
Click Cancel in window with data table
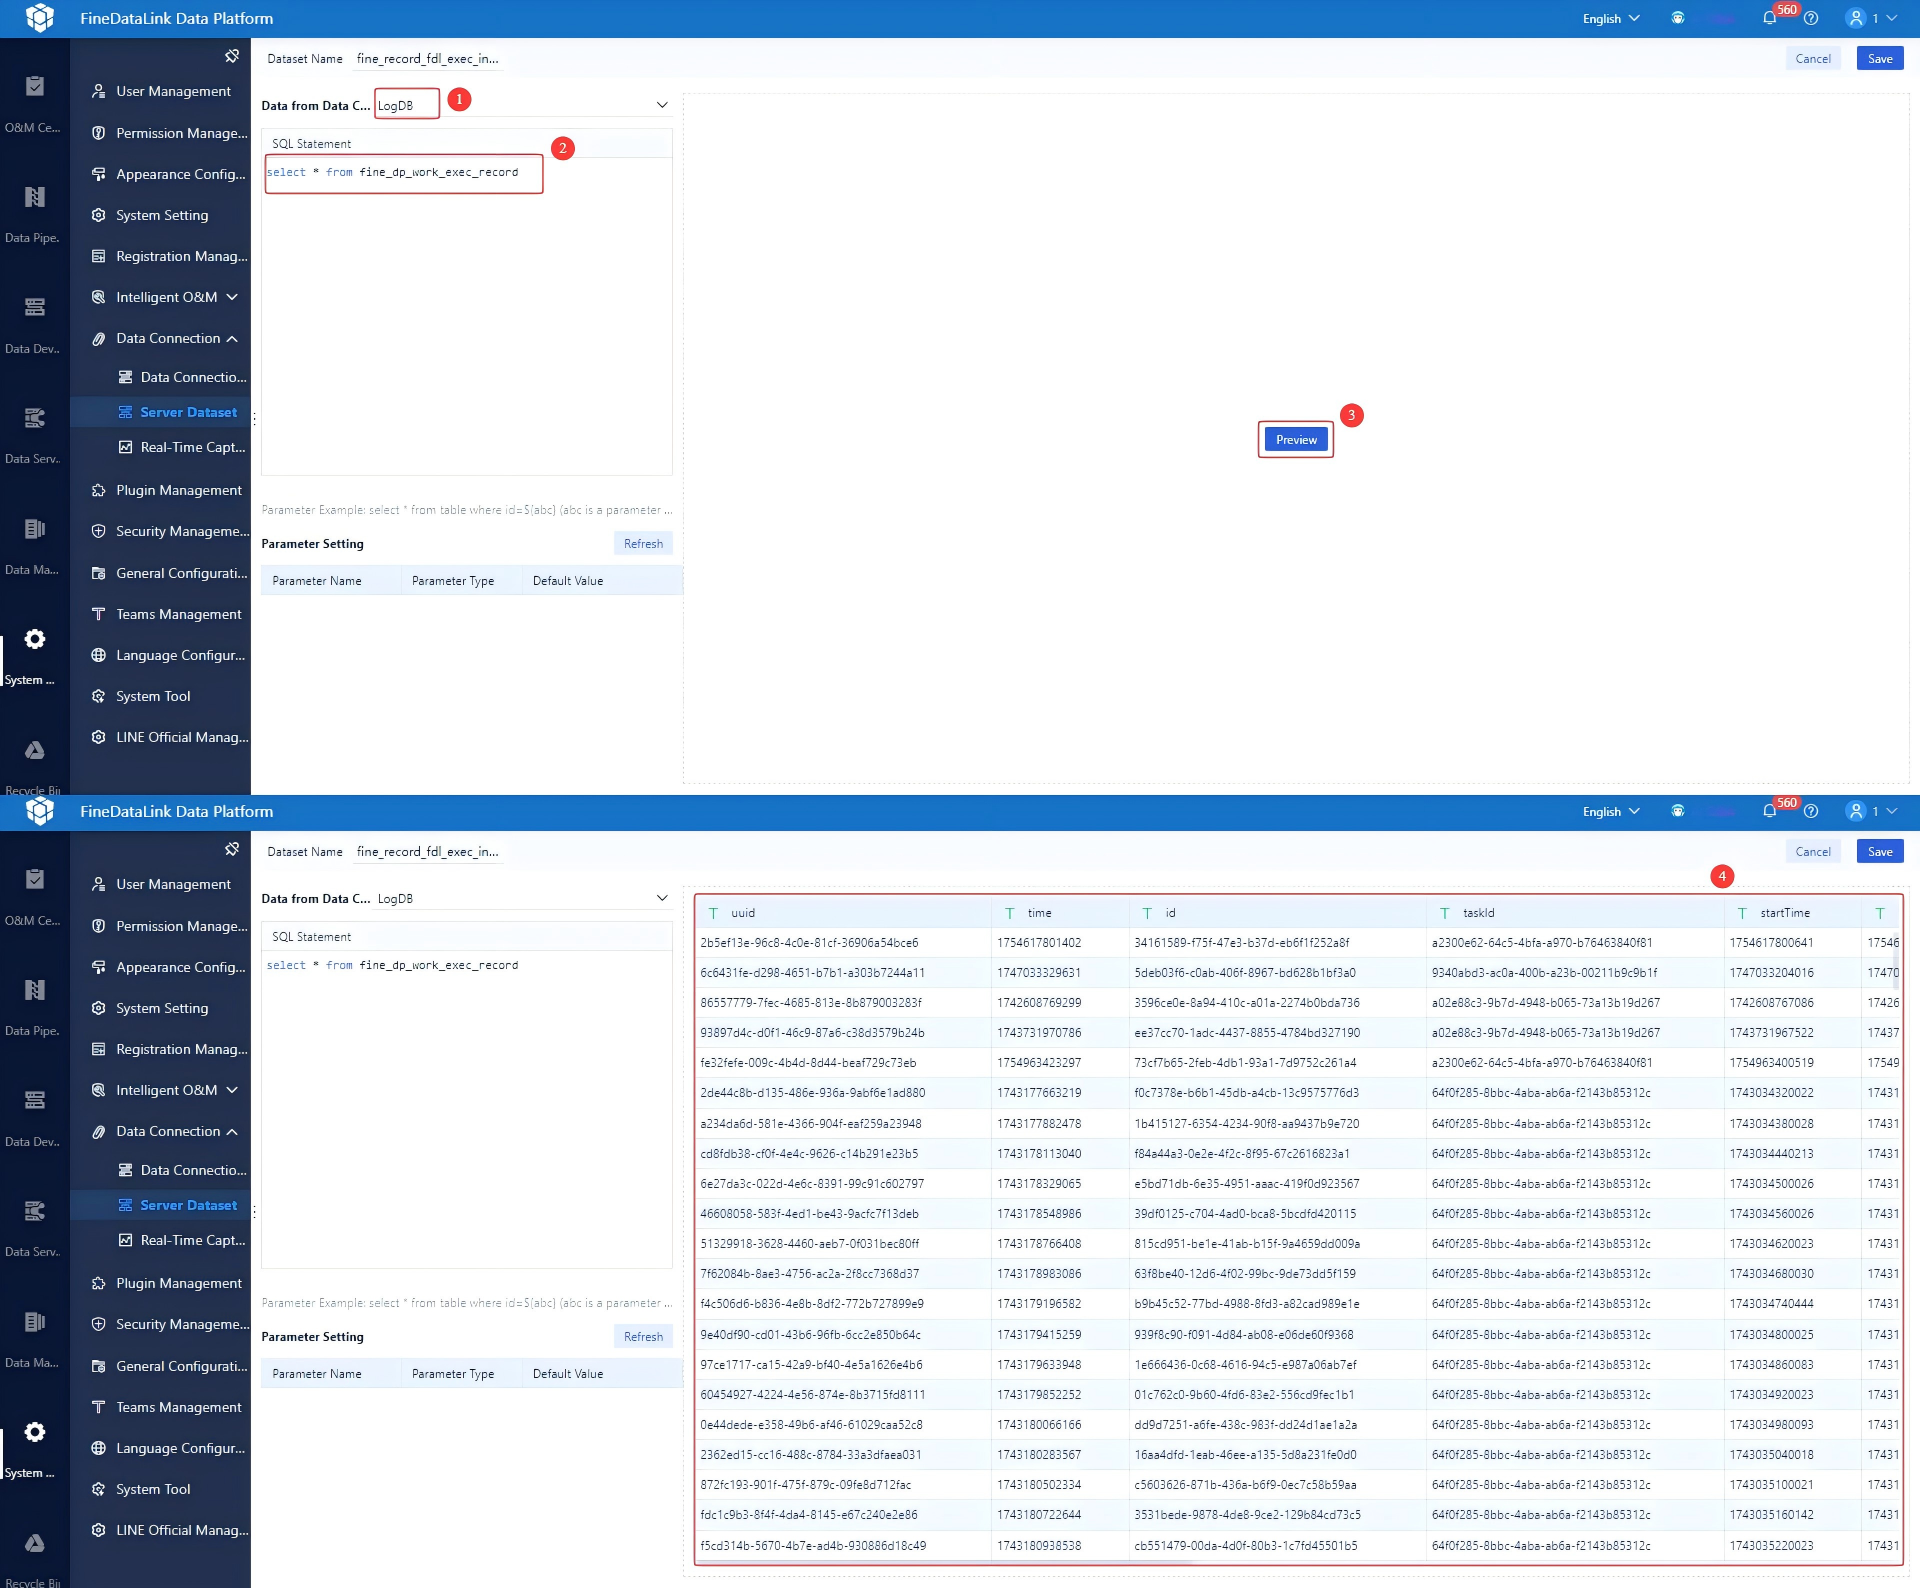click(1813, 851)
